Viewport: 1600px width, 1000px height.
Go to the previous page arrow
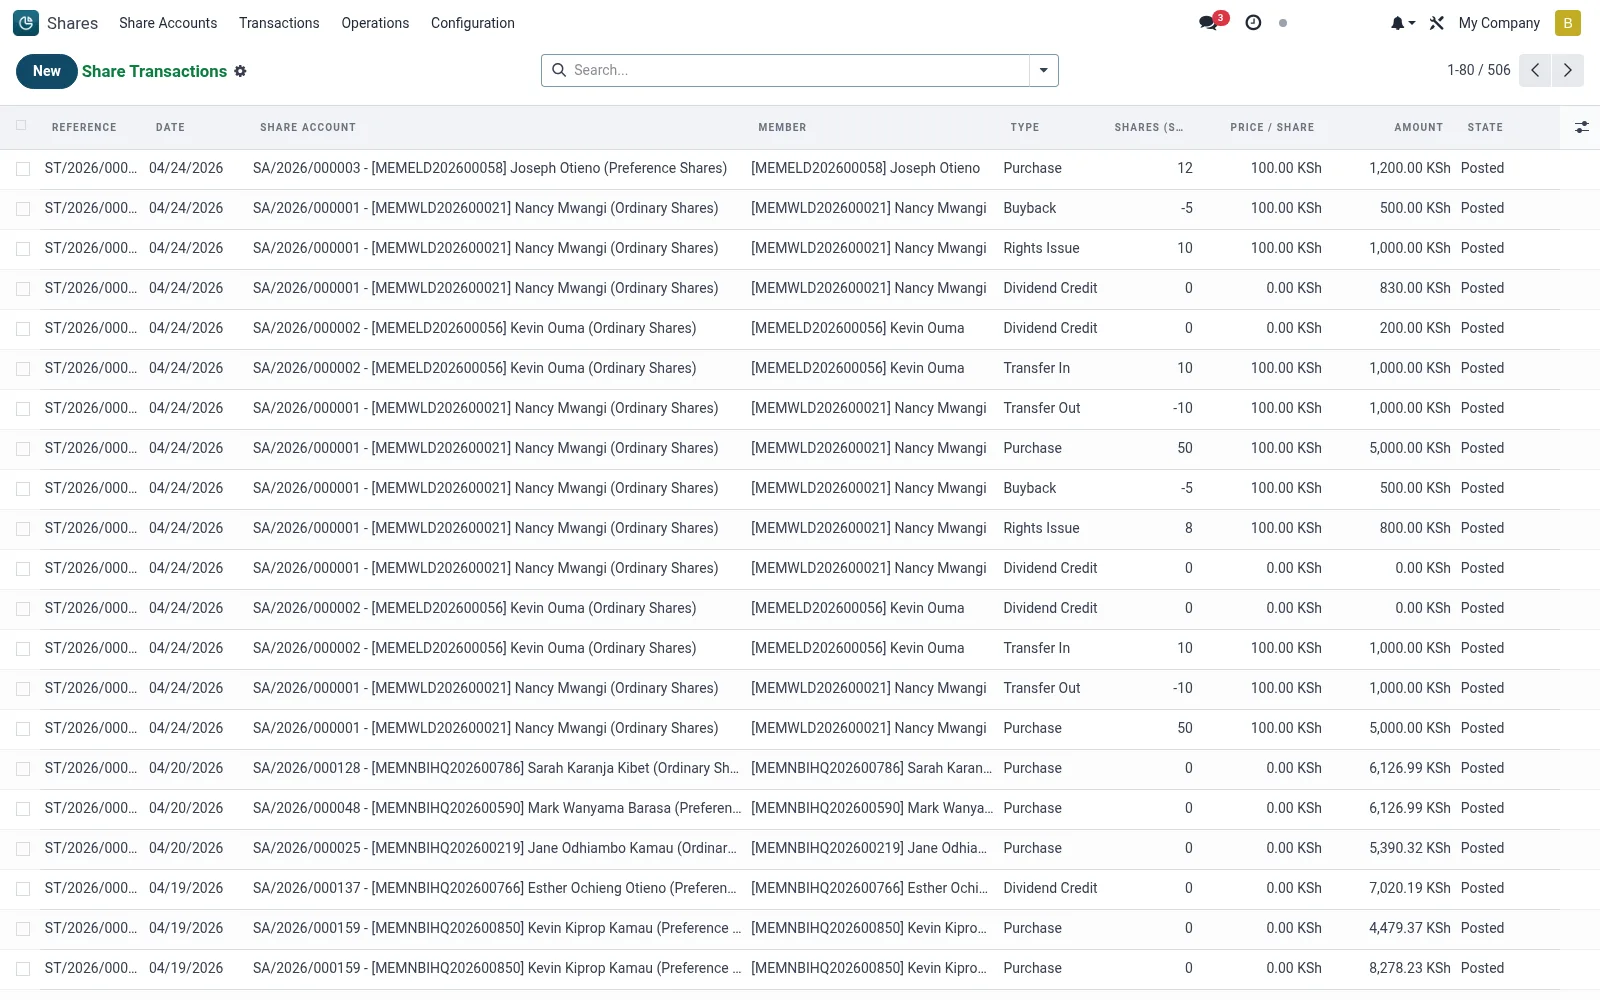[1535, 70]
